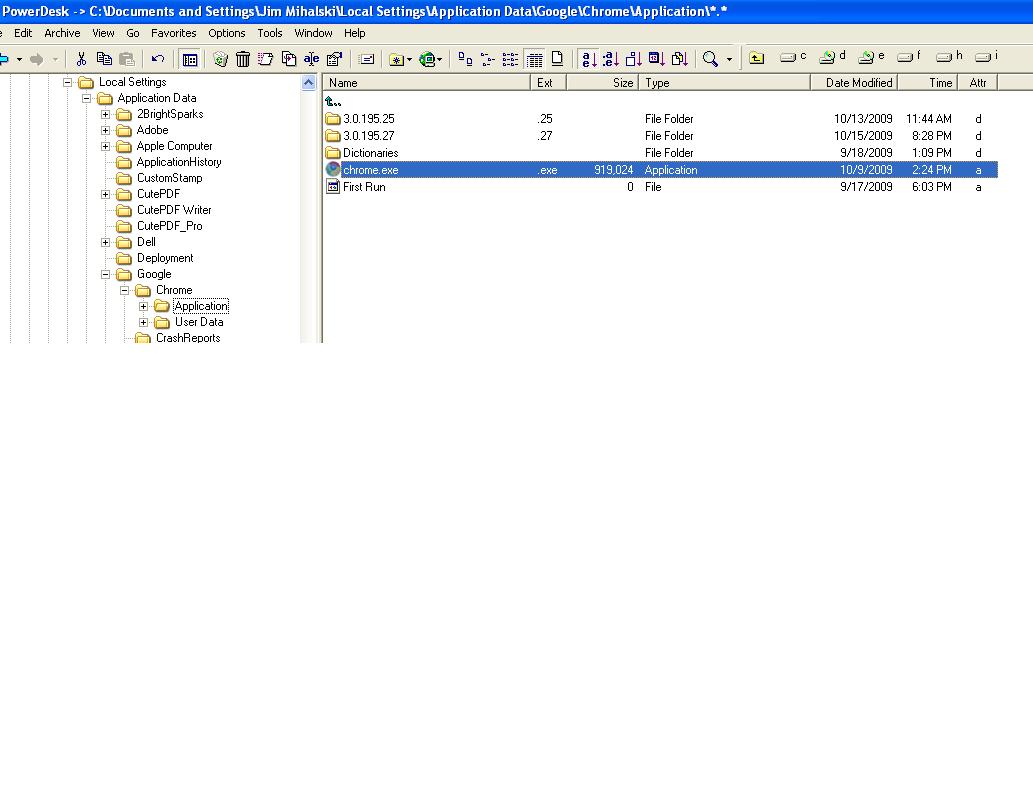The width and height of the screenshot is (1033, 786).
Task: Toggle sort by name button
Action: [589, 60]
